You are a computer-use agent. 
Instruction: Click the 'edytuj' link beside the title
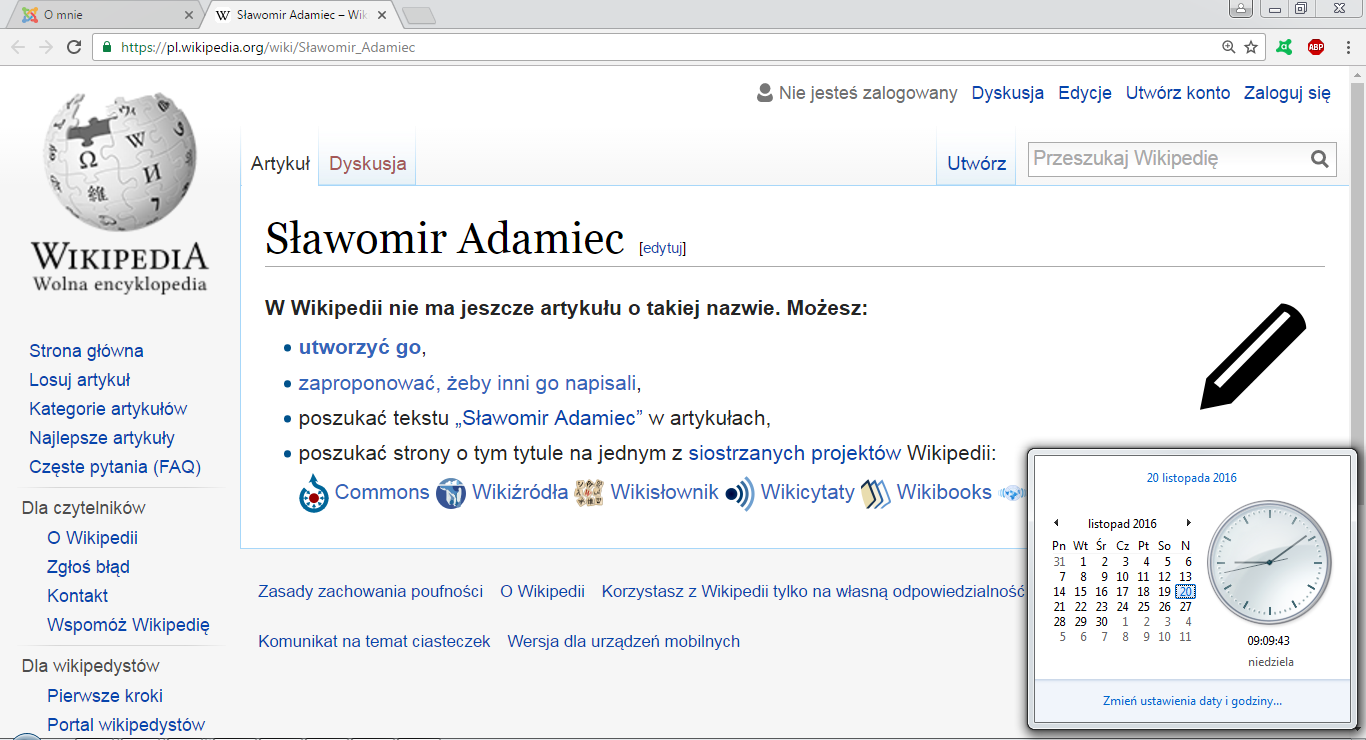662,248
